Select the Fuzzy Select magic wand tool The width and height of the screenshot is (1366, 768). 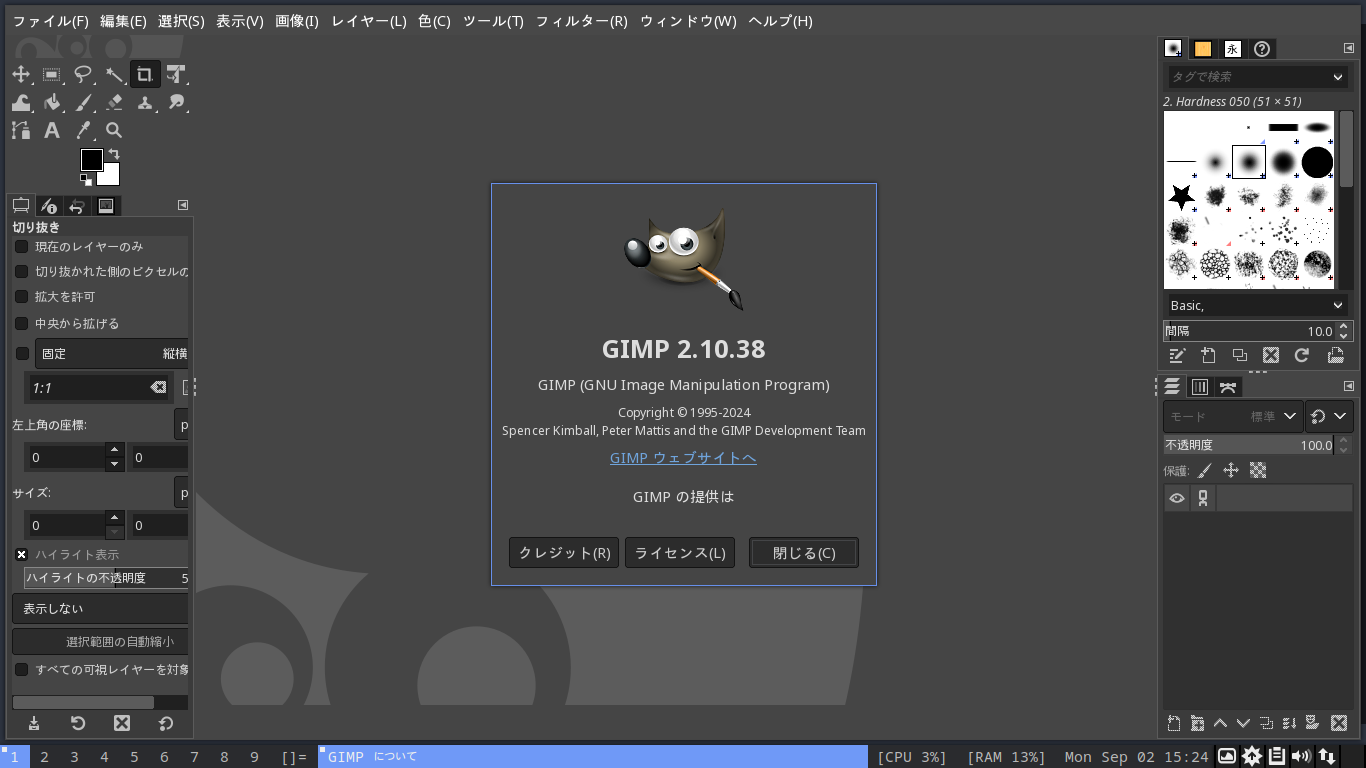(x=114, y=74)
